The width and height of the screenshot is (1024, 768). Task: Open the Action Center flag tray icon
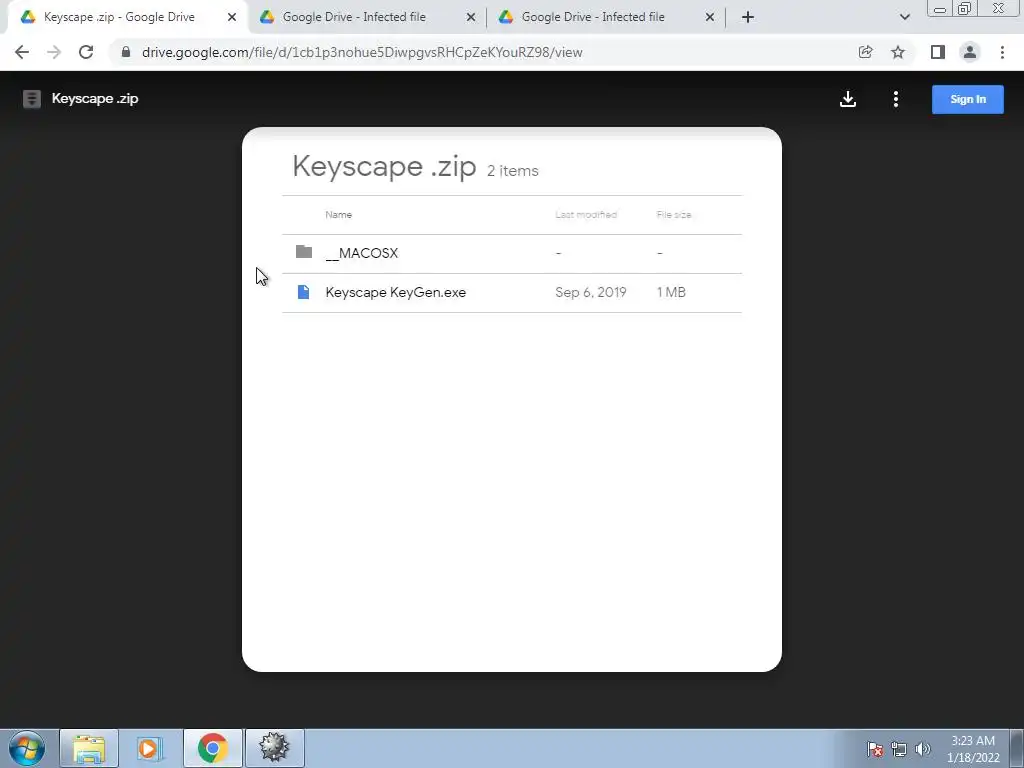(875, 749)
